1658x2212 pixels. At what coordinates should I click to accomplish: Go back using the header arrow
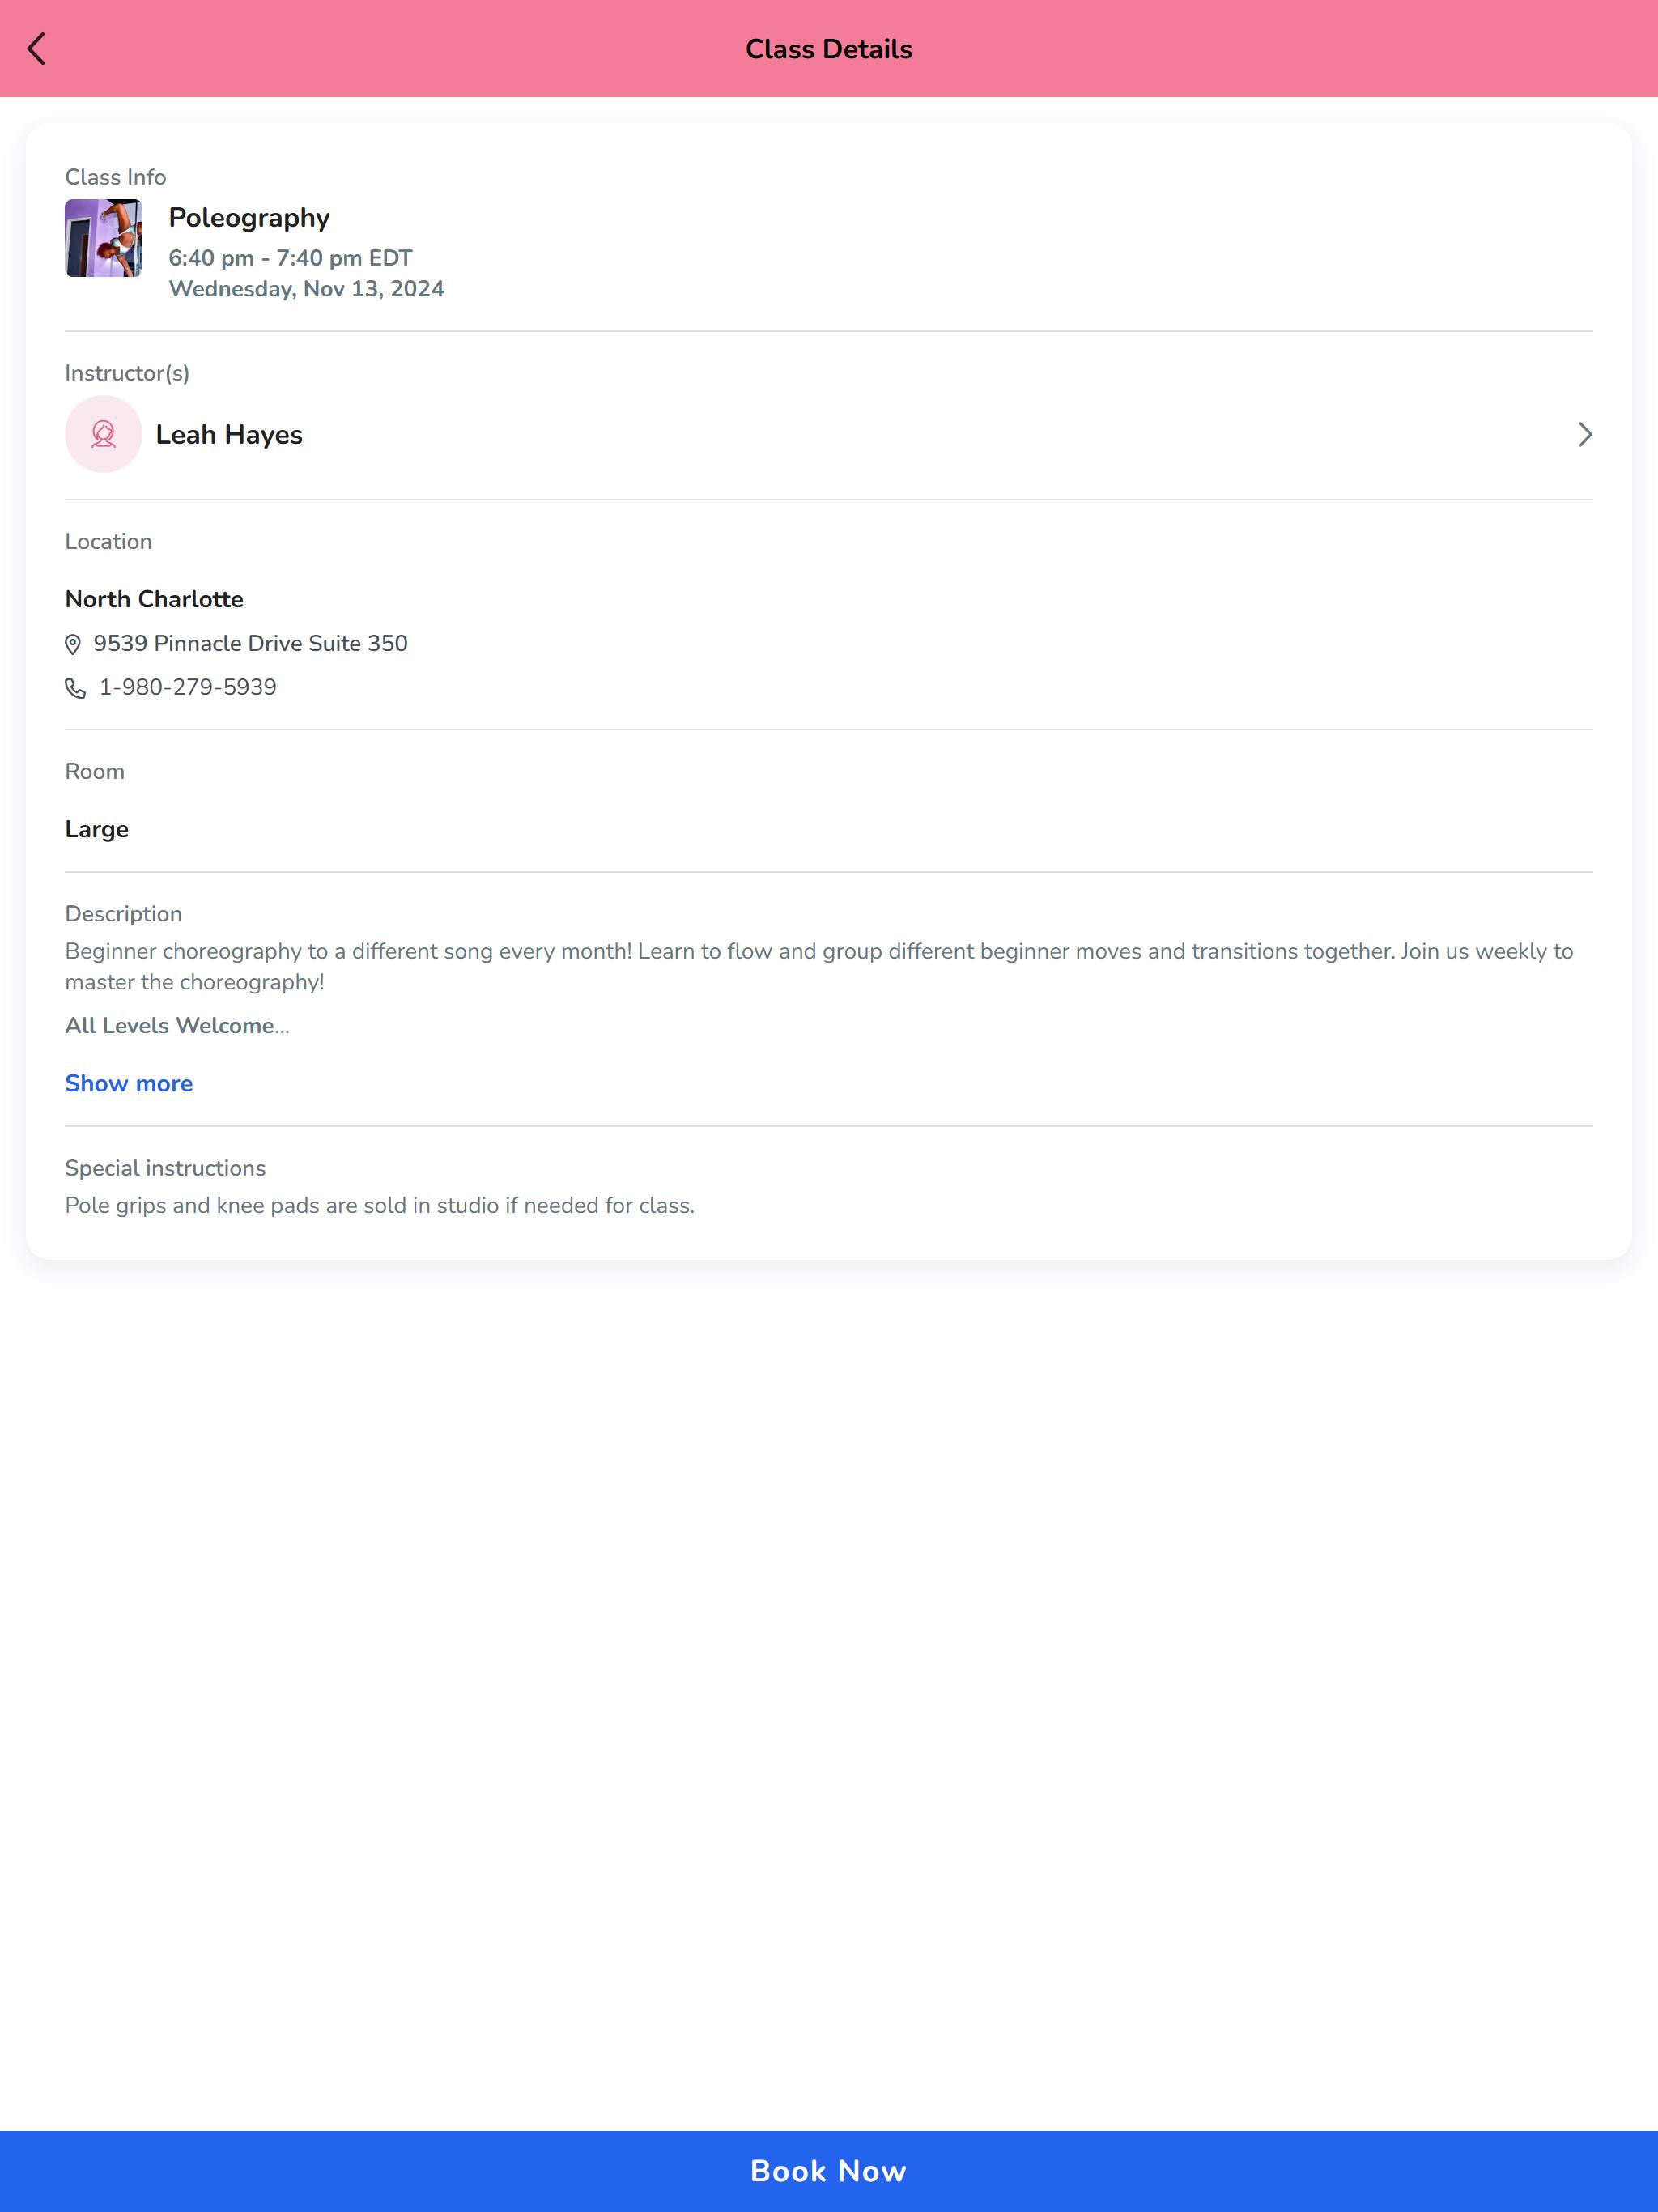(x=37, y=49)
